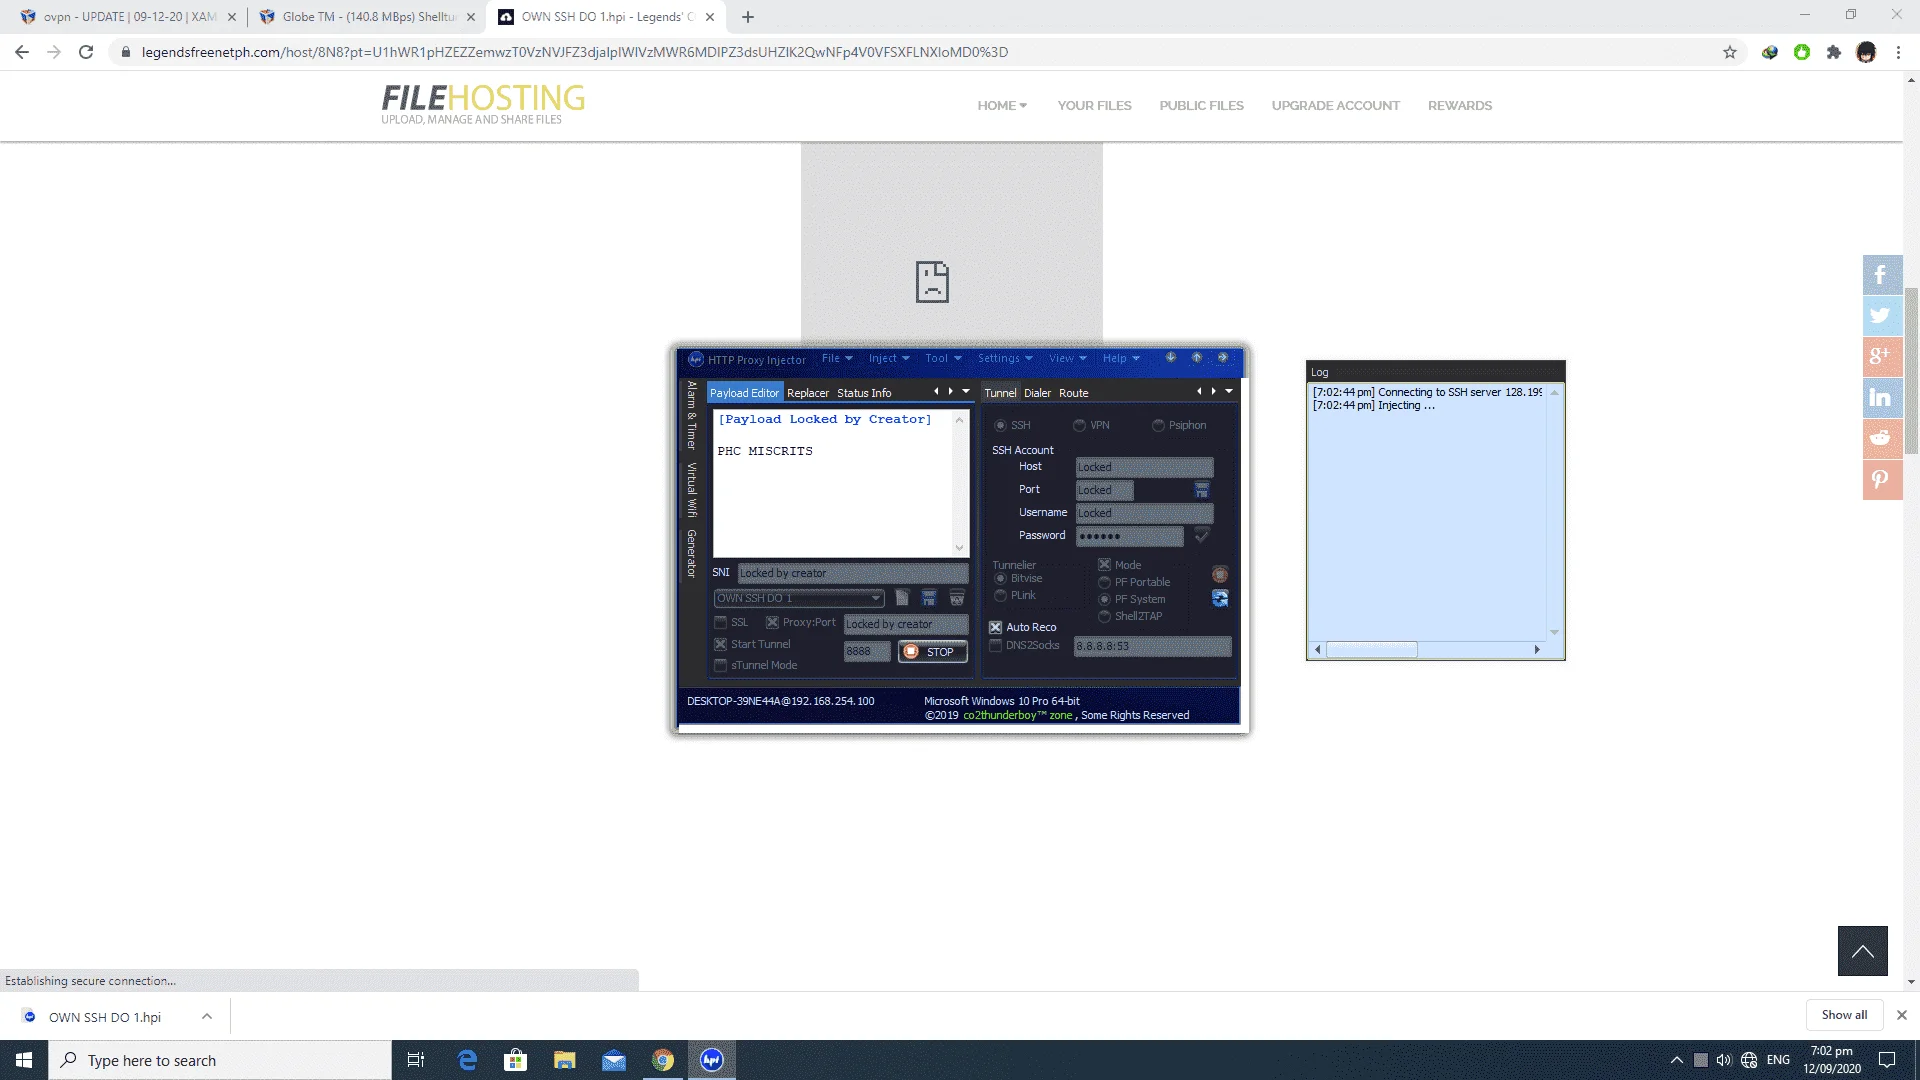Switch to the Dialer tab
The image size is (1920, 1080).
1037,393
